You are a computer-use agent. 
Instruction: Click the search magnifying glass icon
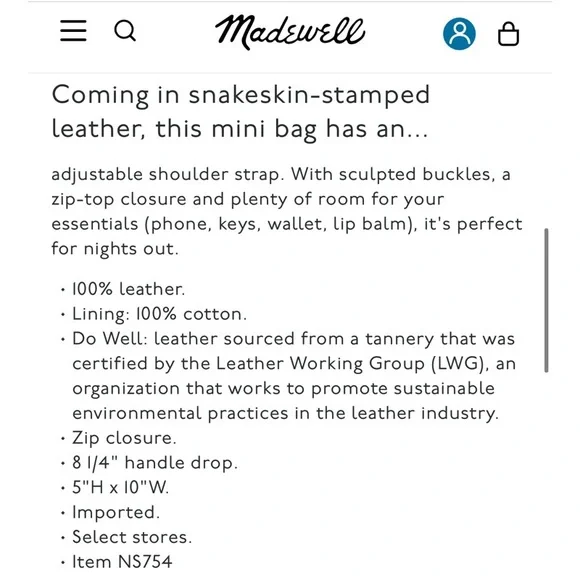125,31
